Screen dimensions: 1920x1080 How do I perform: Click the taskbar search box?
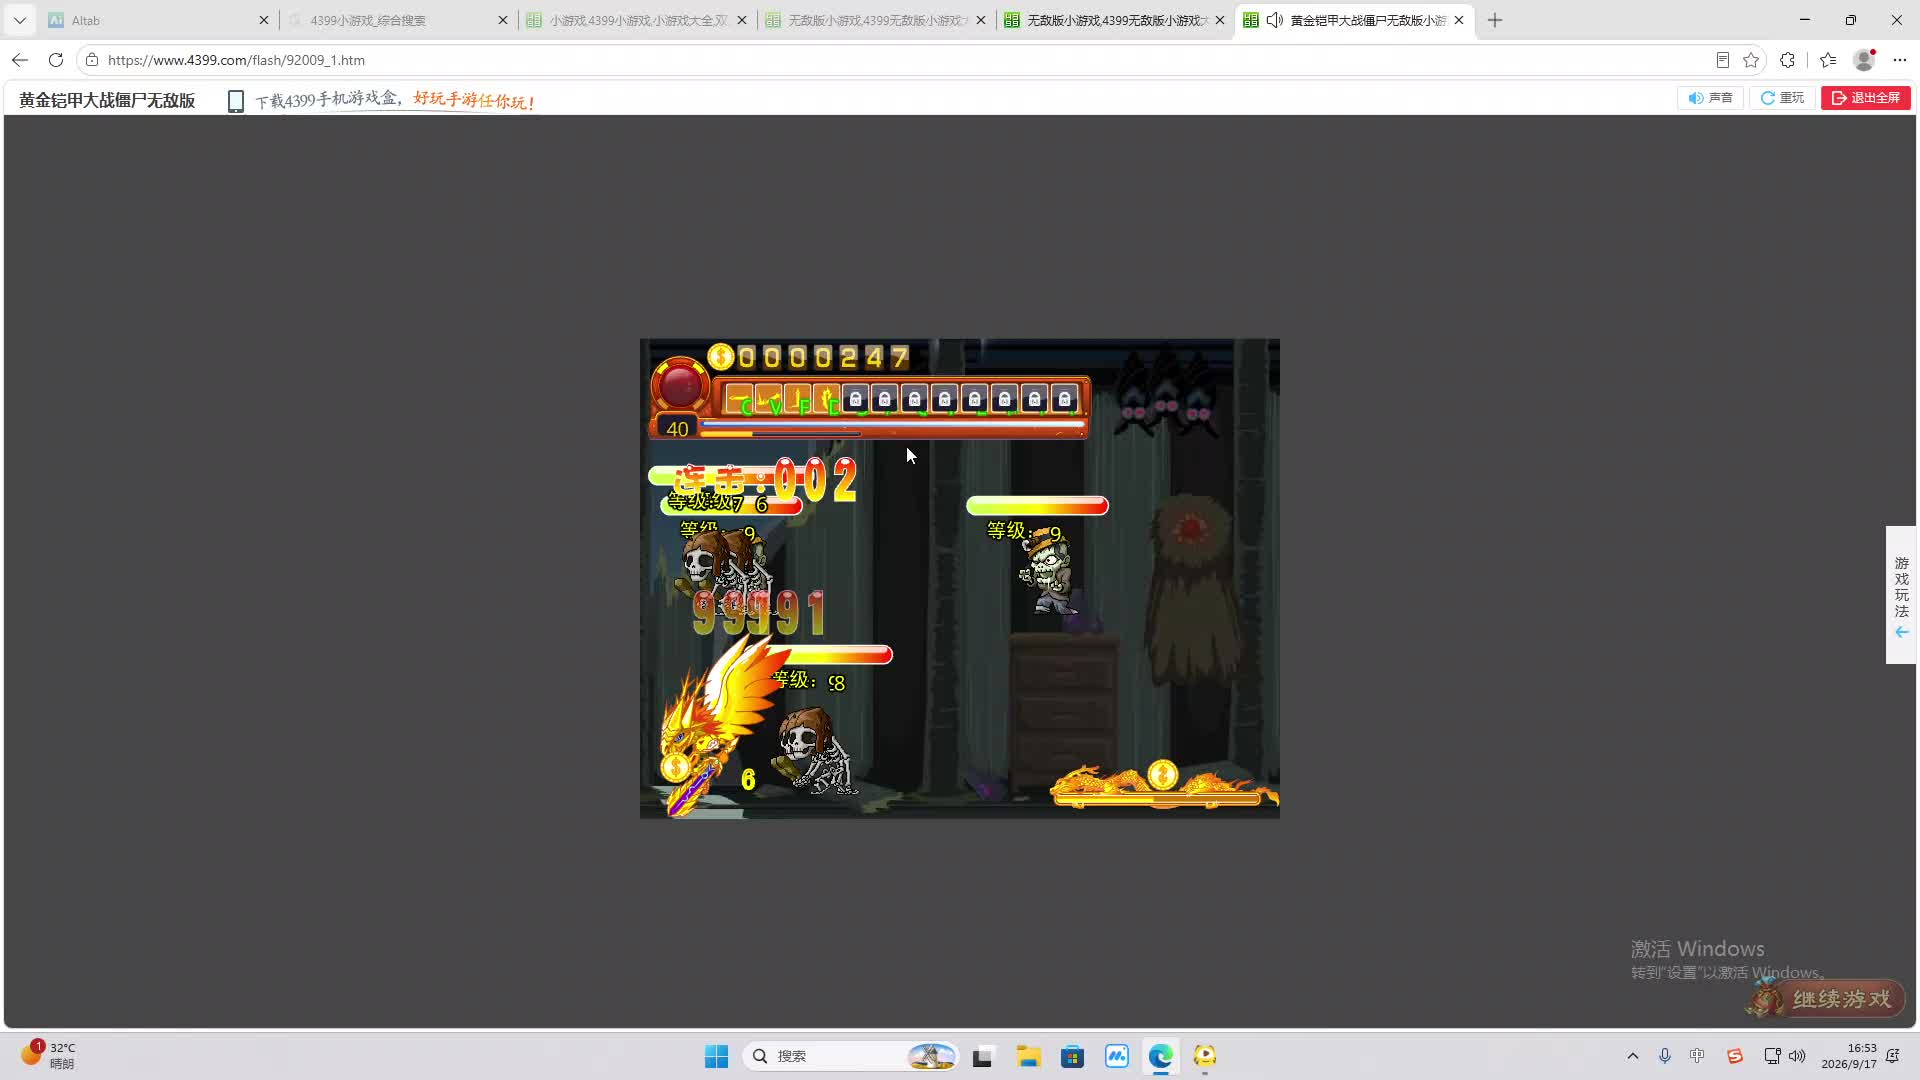850,1056
